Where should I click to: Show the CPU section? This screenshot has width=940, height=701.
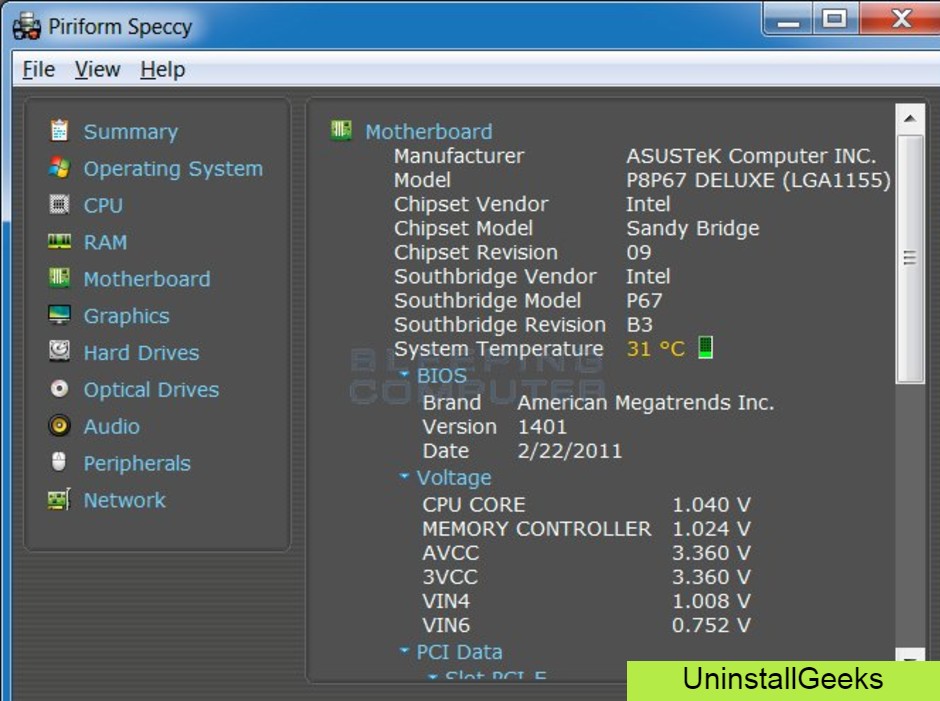[x=103, y=206]
